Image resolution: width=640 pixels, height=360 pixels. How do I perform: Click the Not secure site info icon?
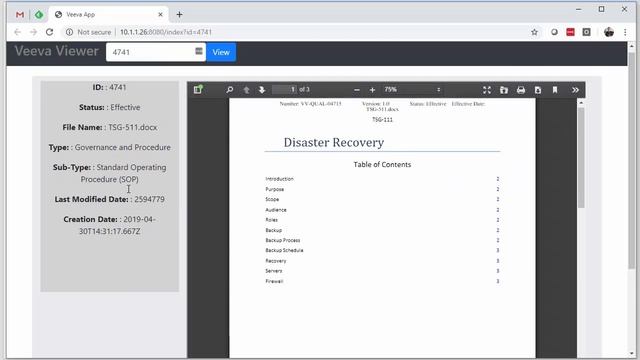coord(69,32)
